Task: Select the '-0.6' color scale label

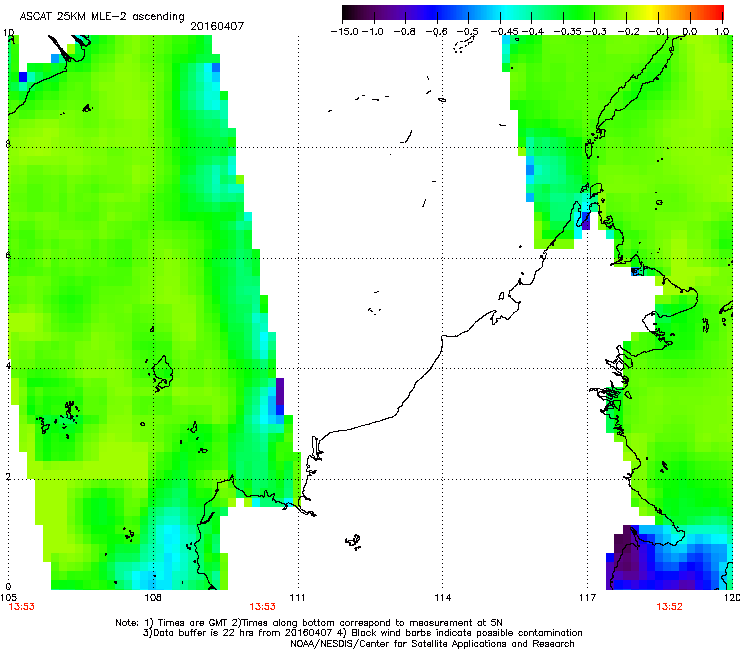Action: (x=436, y=32)
